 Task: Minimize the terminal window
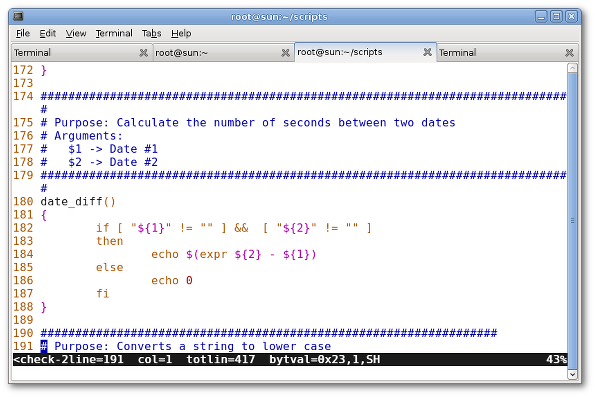pos(541,17)
